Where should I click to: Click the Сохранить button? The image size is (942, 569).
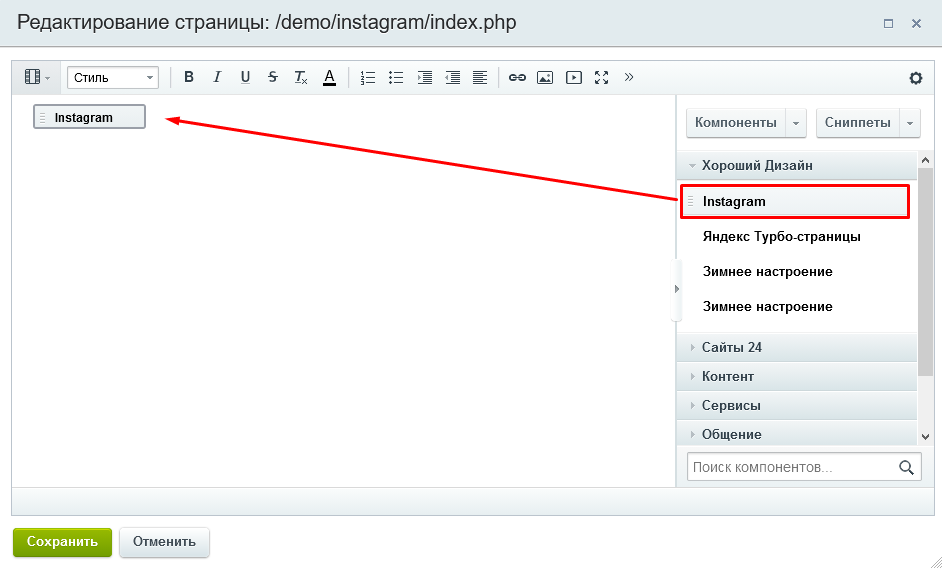tap(62, 542)
